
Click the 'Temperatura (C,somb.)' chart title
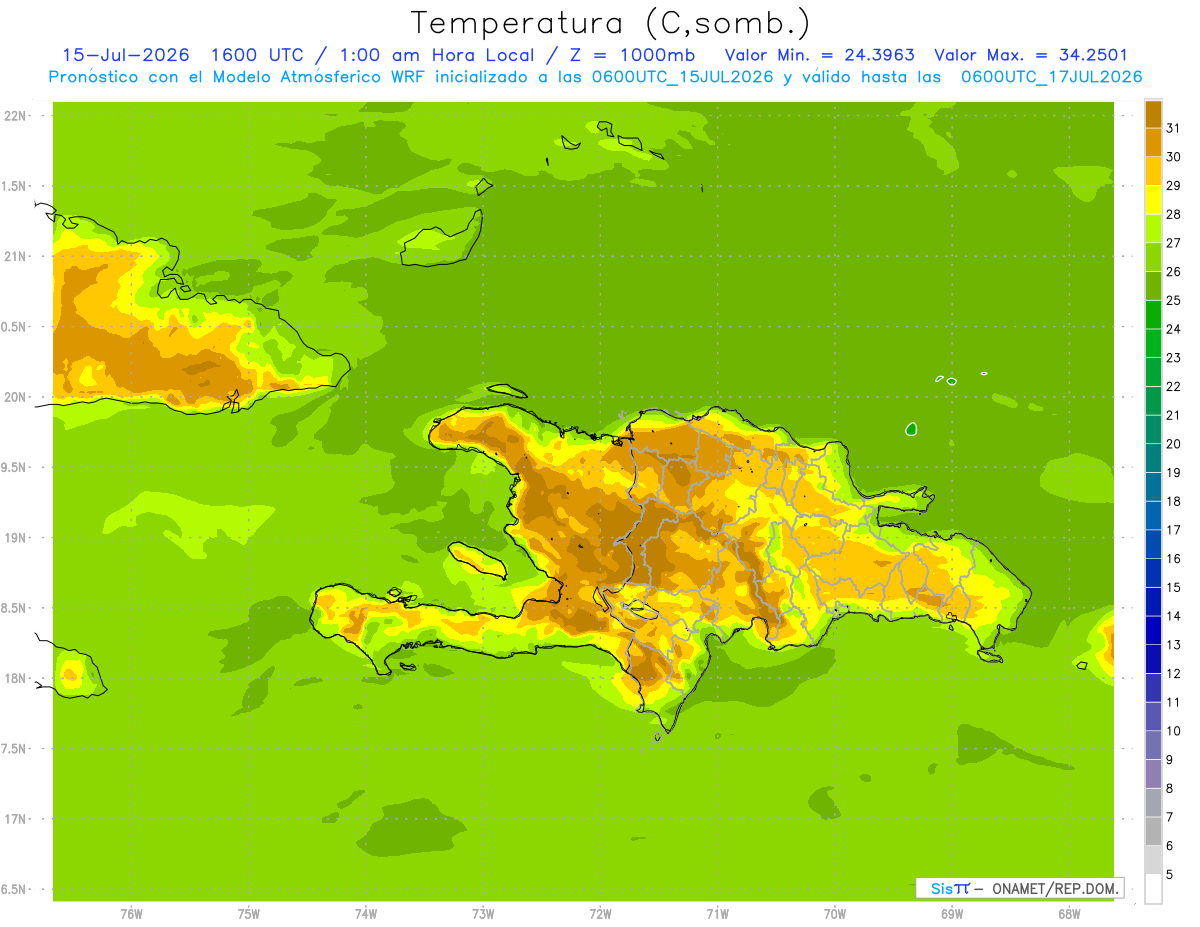610,23
